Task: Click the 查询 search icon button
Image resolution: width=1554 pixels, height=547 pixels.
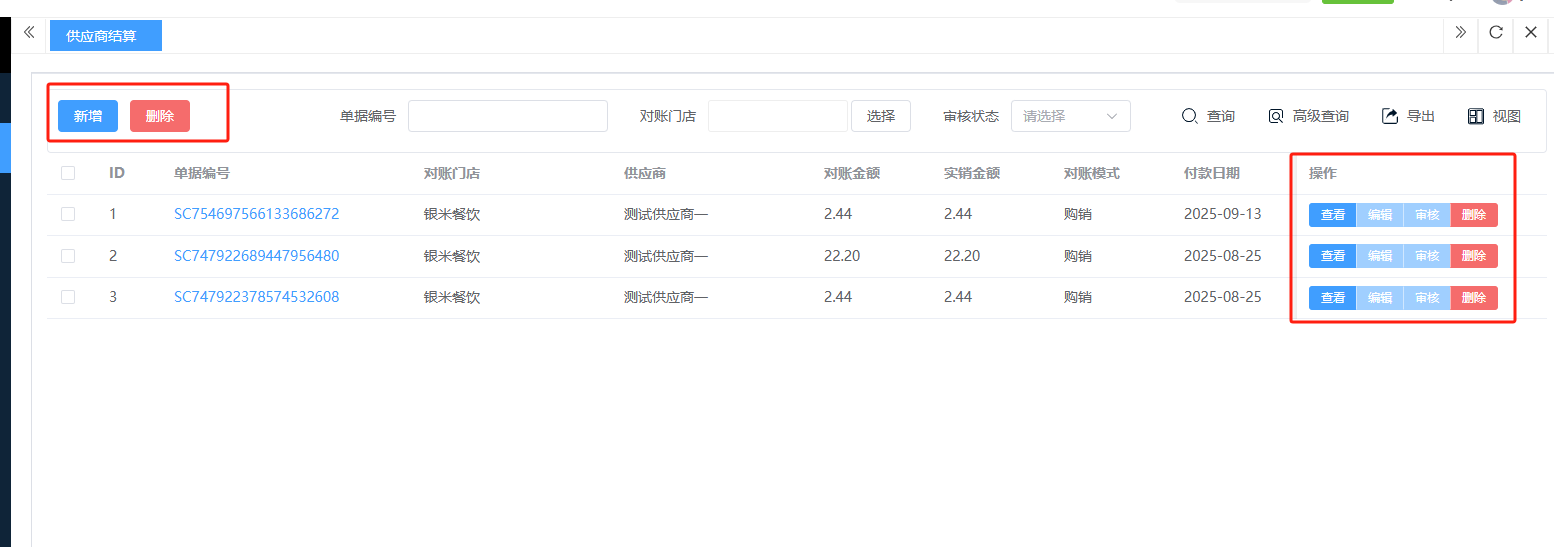Action: point(1190,116)
